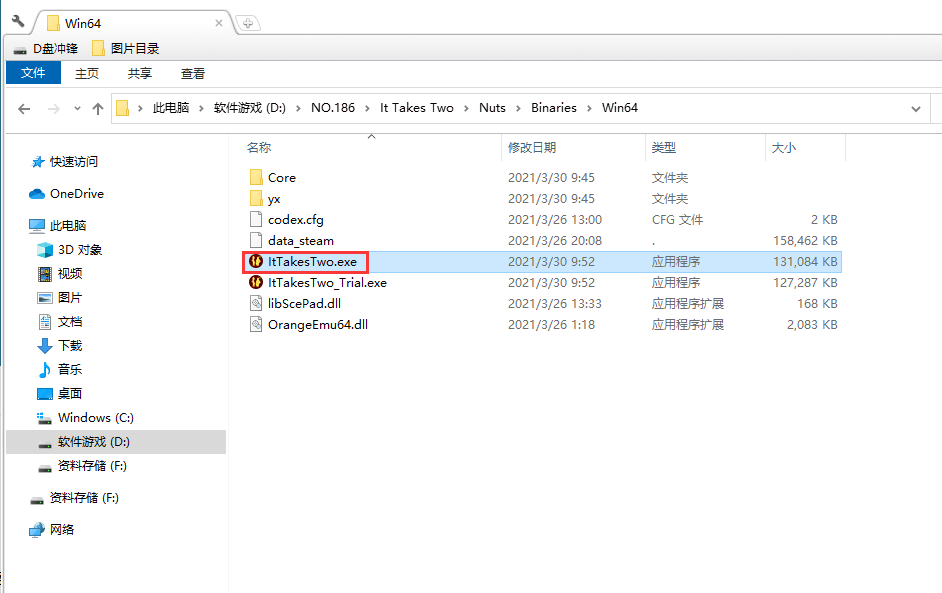Image resolution: width=942 pixels, height=593 pixels.
Task: Close the Win64 tab
Action: point(219,23)
